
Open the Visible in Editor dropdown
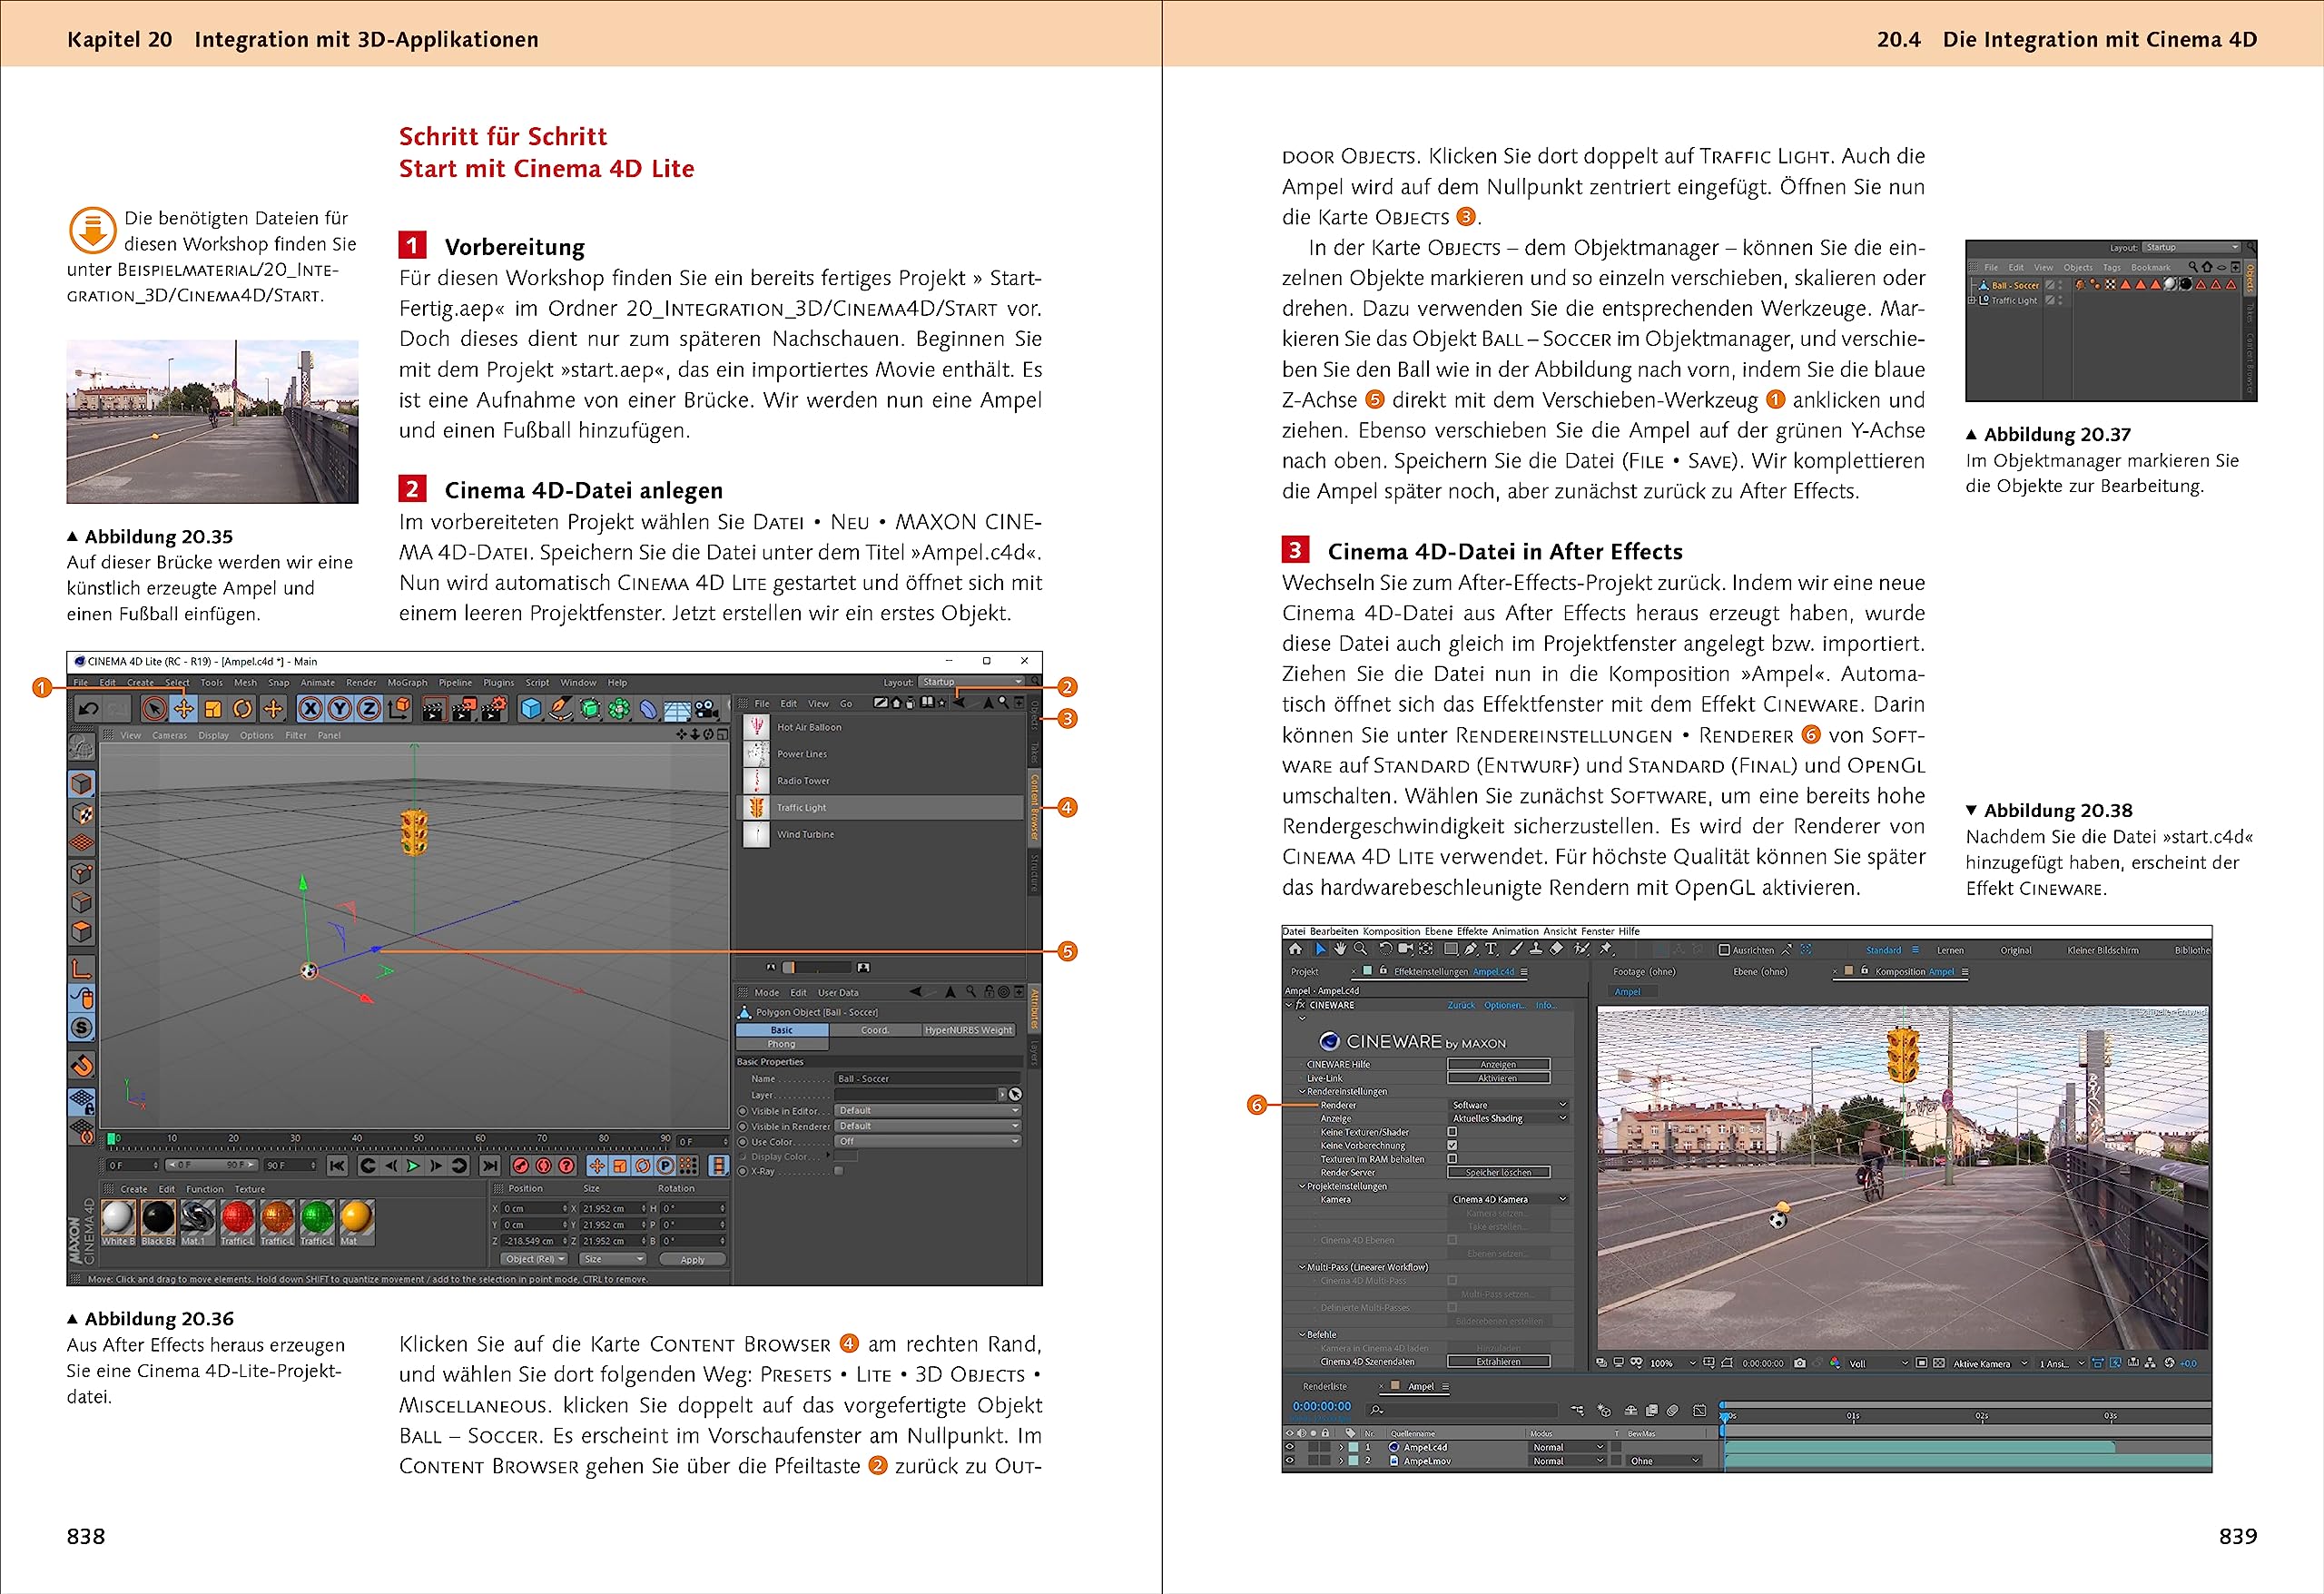[927, 1111]
